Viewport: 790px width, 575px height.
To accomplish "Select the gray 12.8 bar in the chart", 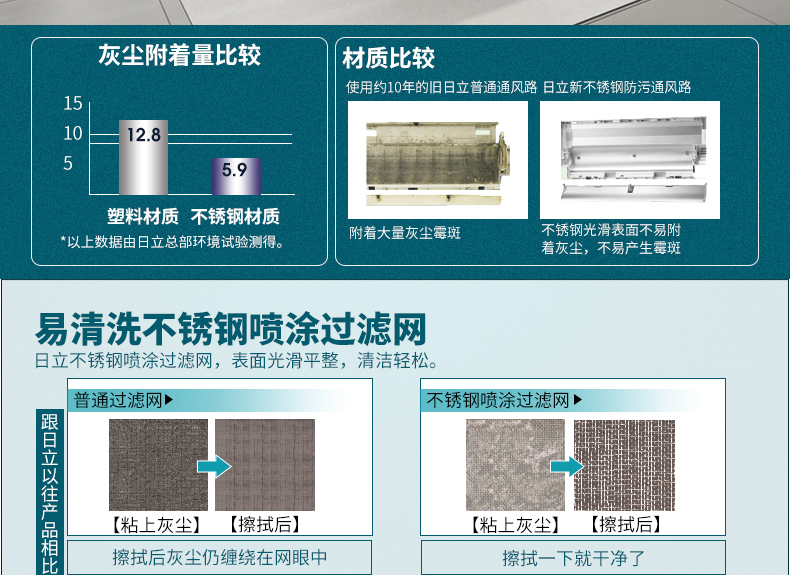I will (x=143, y=157).
